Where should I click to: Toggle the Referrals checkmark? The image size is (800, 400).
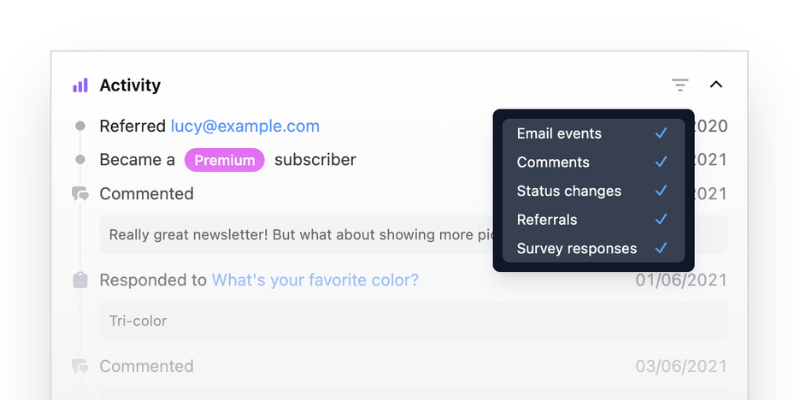(x=661, y=219)
